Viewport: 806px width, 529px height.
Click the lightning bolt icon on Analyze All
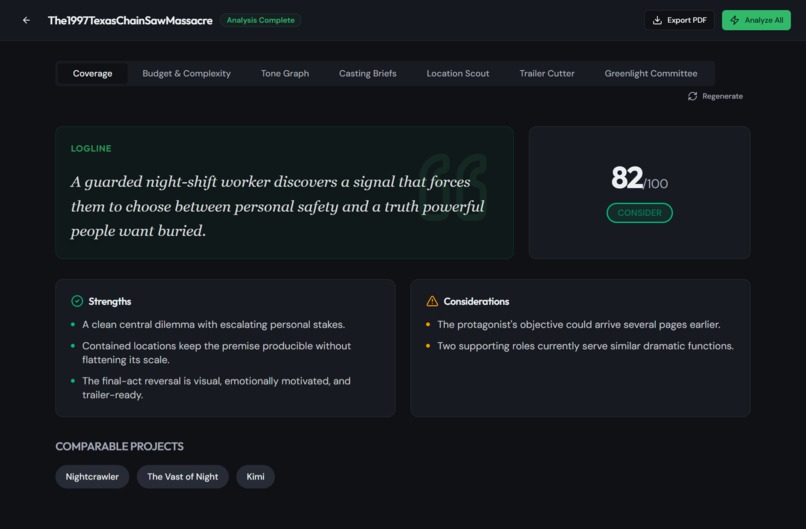coord(735,20)
